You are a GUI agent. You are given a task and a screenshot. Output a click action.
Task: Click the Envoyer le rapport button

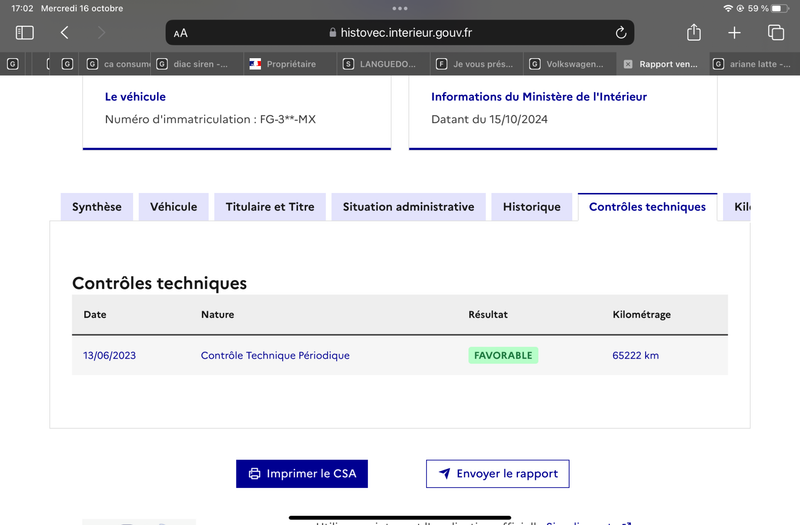(497, 473)
